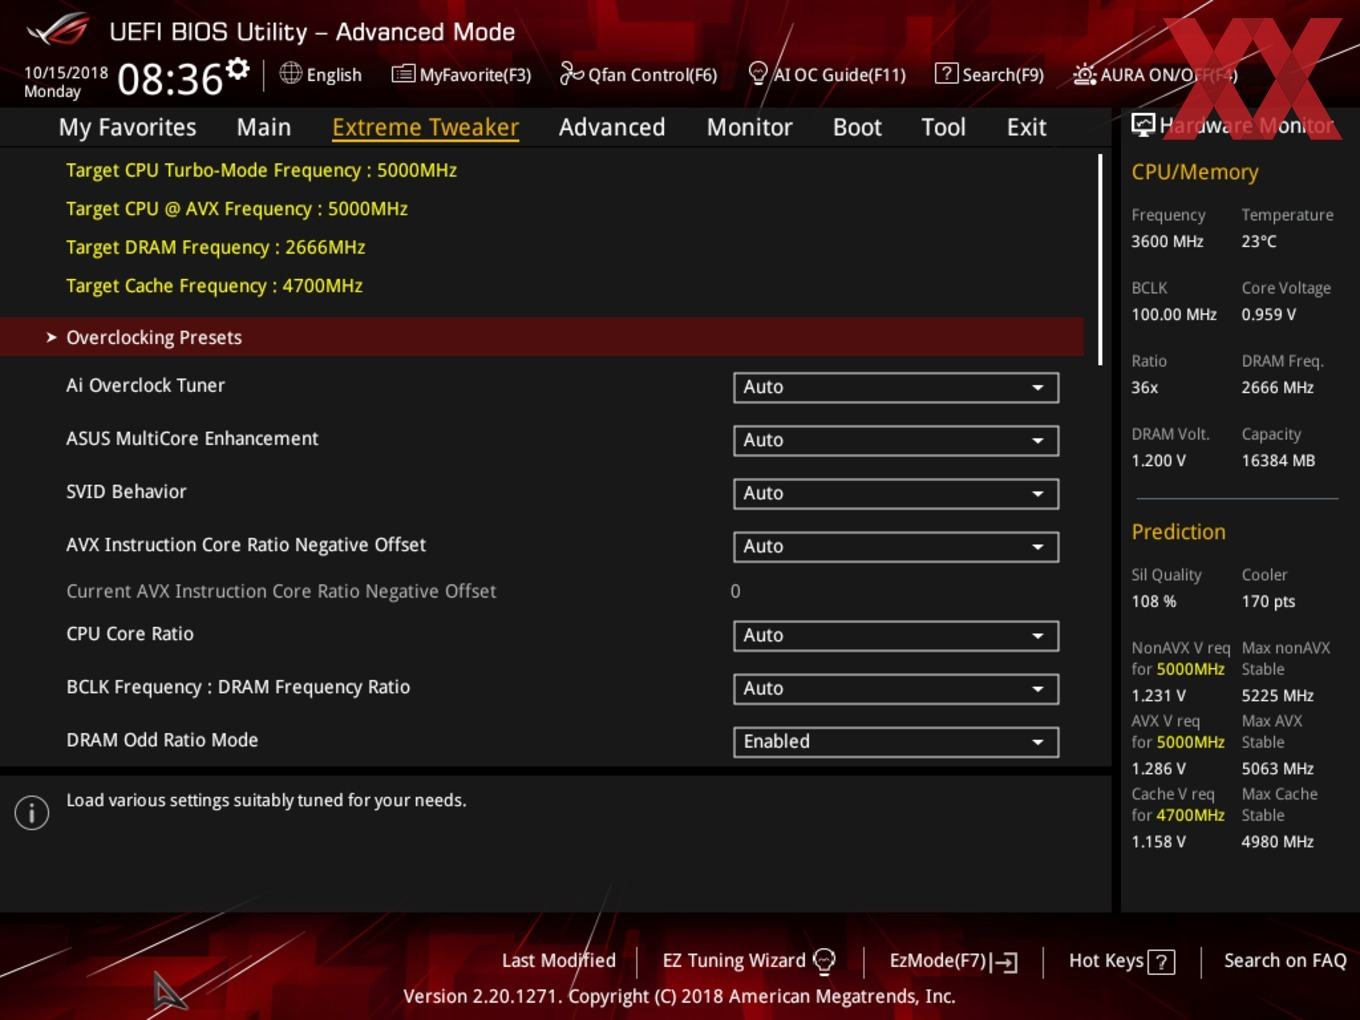Click Search on FAQ link
This screenshot has height=1020, width=1360.
click(x=1285, y=960)
